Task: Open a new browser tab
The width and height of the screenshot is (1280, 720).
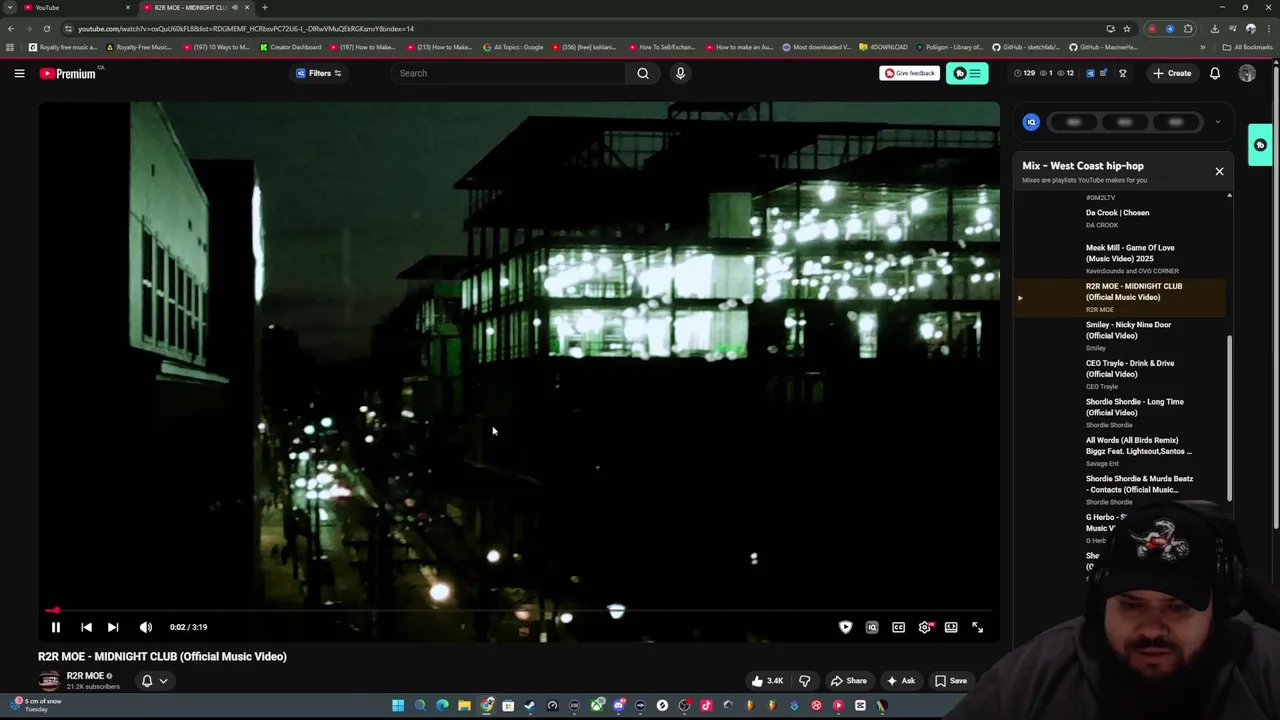Action: 264,7
